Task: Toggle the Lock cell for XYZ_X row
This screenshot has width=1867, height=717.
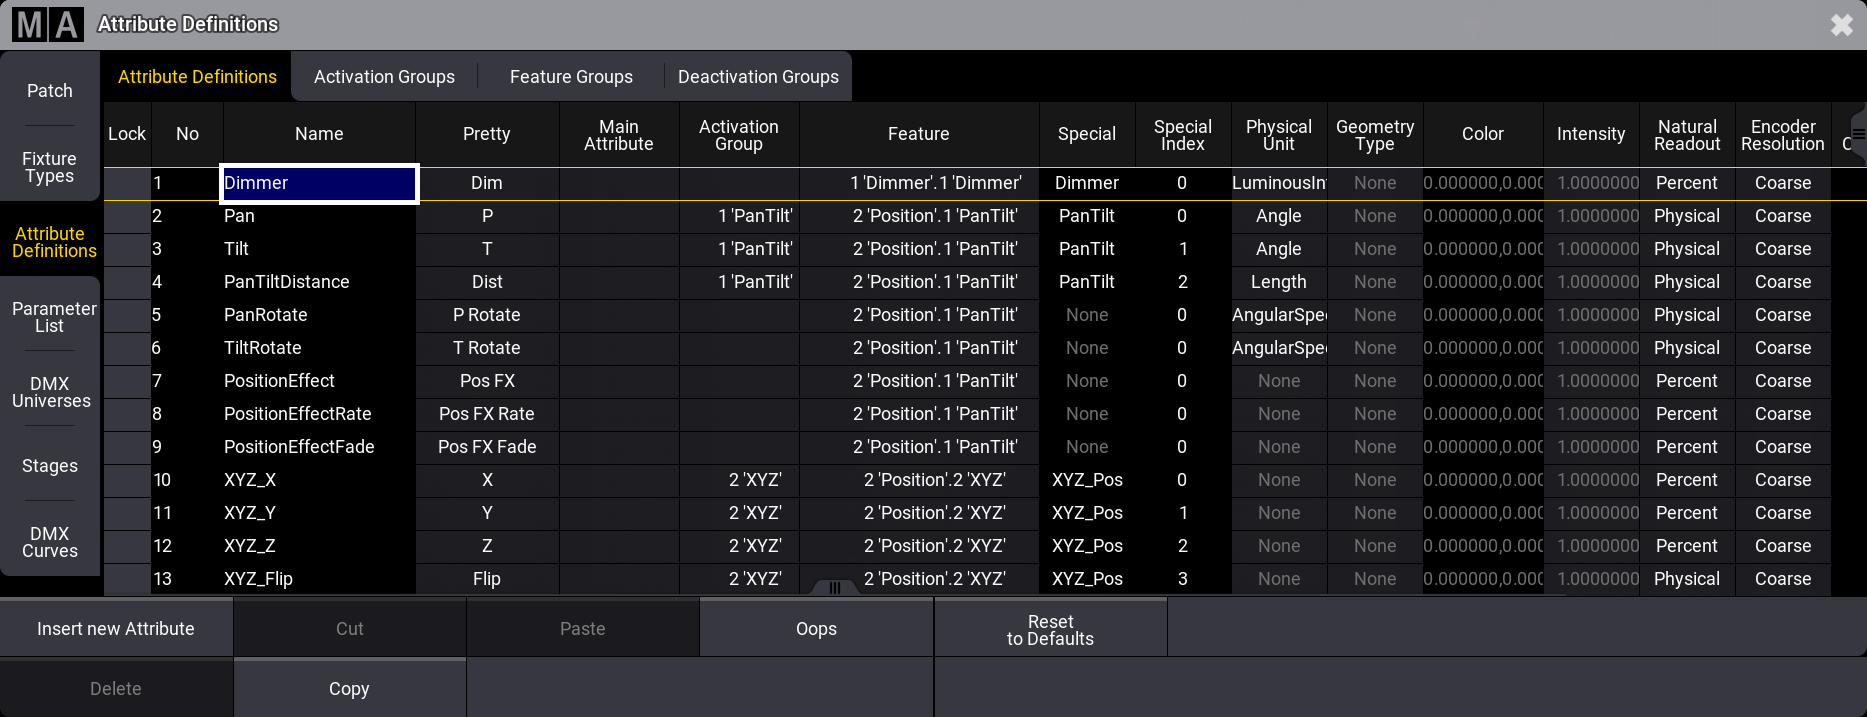Action: tap(127, 480)
